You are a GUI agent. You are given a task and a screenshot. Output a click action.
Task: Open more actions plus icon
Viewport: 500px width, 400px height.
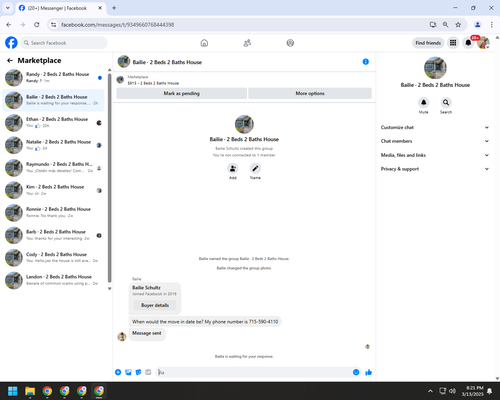click(x=118, y=372)
